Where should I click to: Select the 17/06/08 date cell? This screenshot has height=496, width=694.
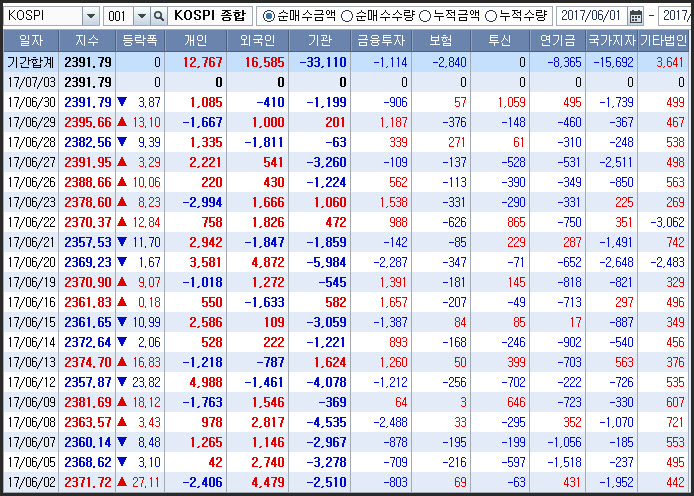pyautogui.click(x=32, y=422)
